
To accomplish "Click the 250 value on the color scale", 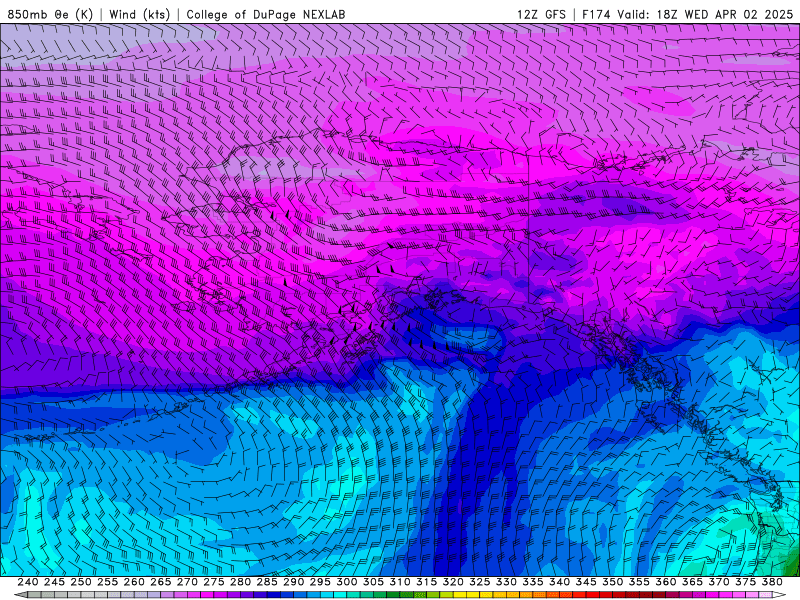I will click(x=81, y=582).
